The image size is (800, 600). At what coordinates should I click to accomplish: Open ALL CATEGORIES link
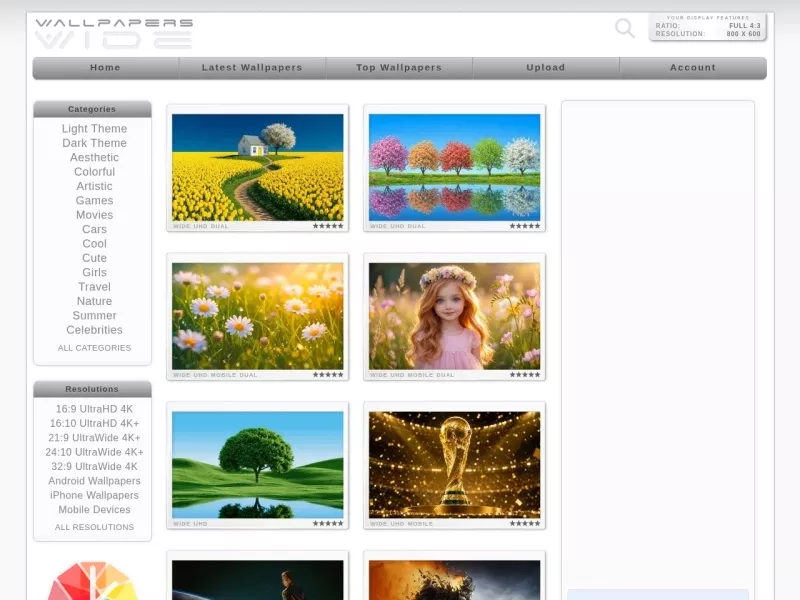click(x=94, y=348)
